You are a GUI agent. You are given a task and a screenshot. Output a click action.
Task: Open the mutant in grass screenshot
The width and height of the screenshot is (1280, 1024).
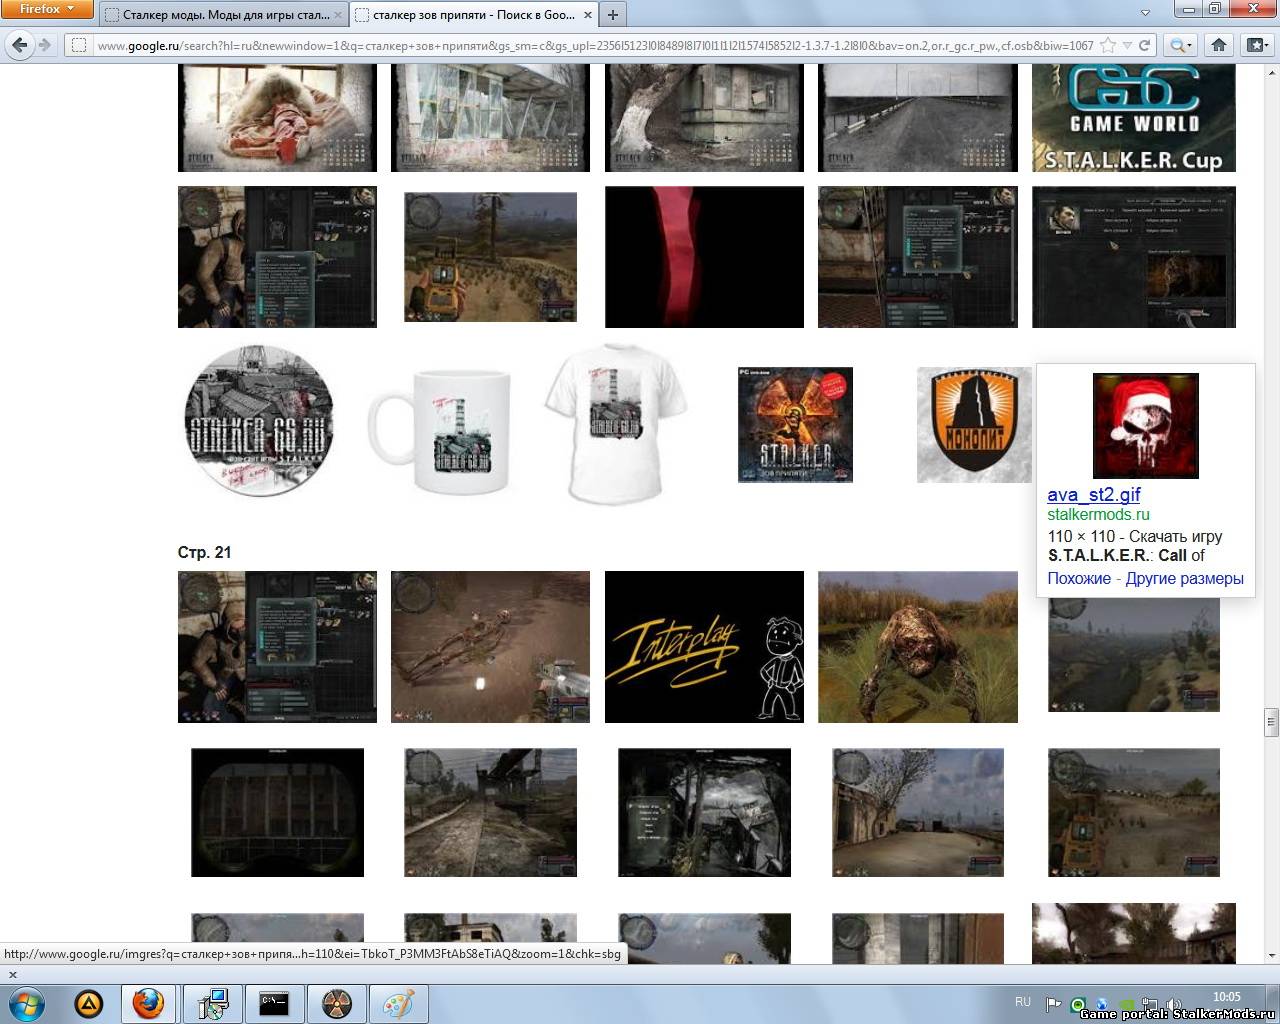tap(917, 646)
